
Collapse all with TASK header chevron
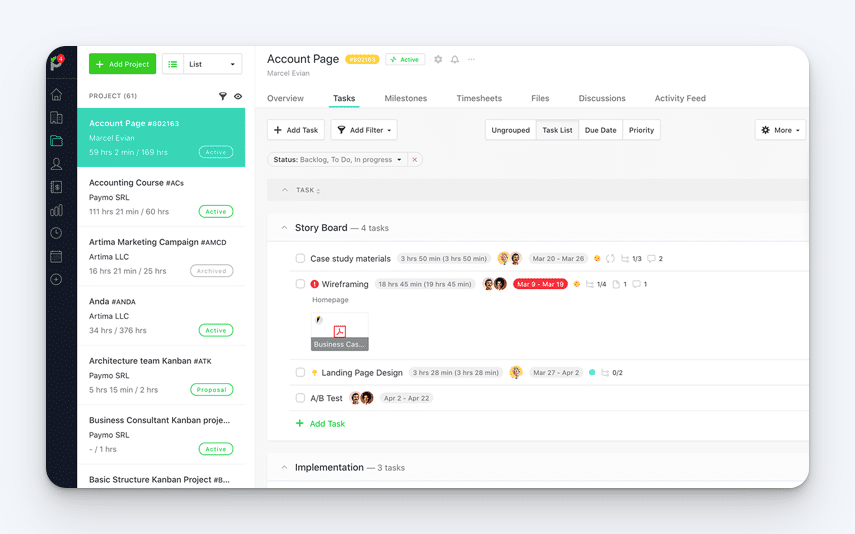click(x=285, y=190)
